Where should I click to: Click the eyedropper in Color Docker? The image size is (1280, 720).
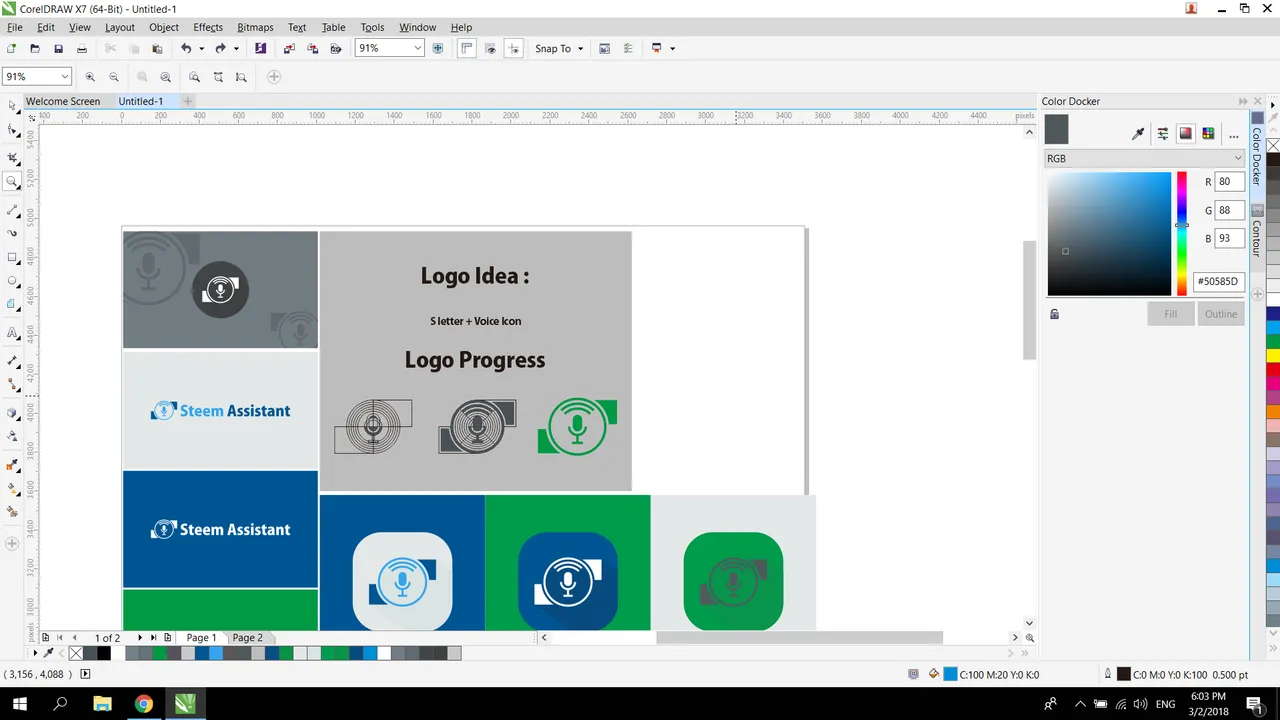click(1138, 133)
